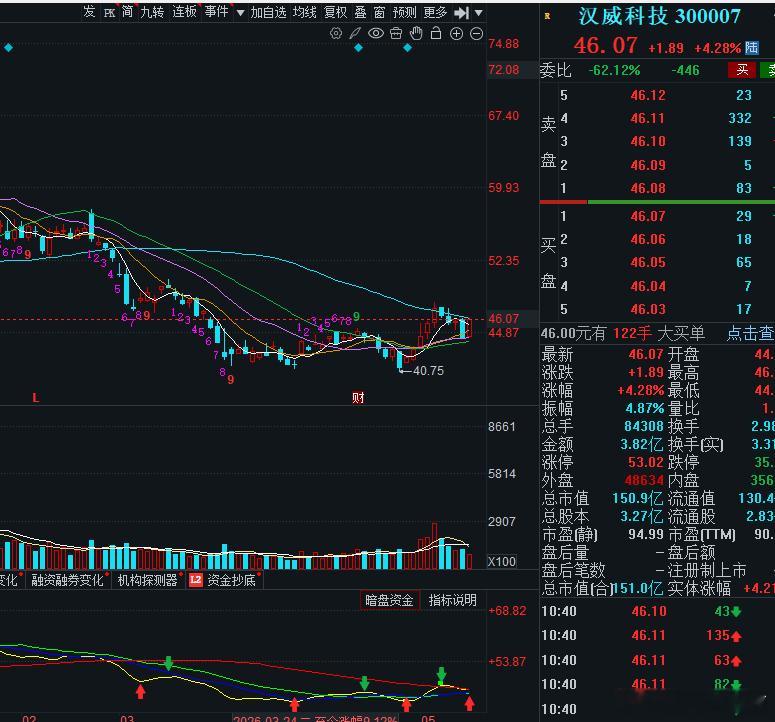Click the 叠 overlay button
775x722 pixels.
click(x=361, y=13)
